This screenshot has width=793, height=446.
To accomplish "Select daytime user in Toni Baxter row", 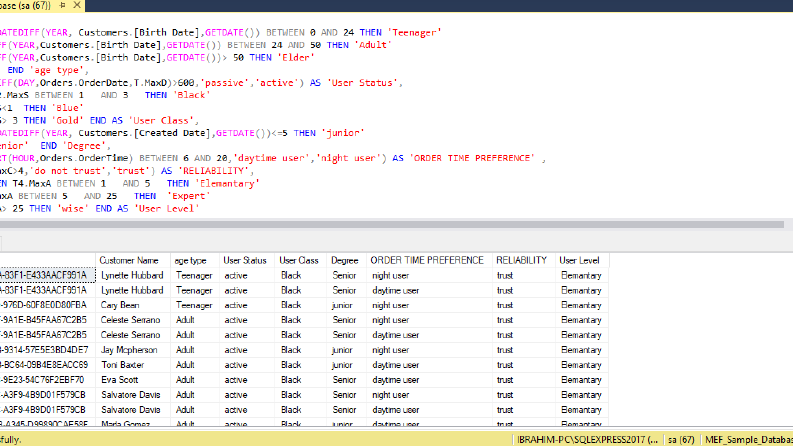I will [429, 365].
